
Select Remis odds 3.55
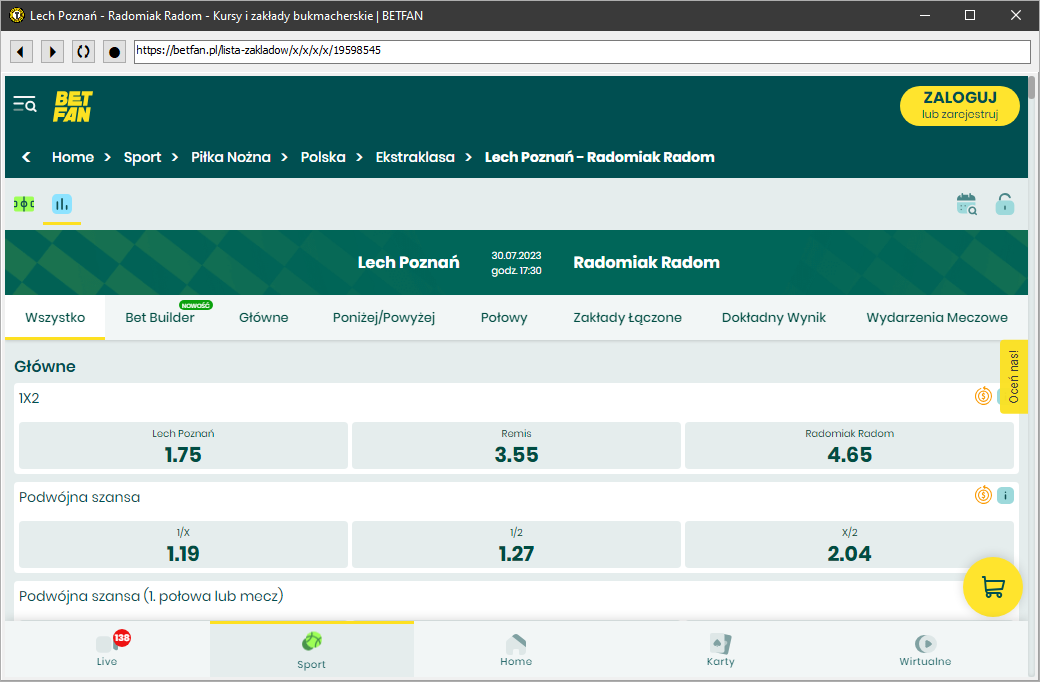click(516, 446)
